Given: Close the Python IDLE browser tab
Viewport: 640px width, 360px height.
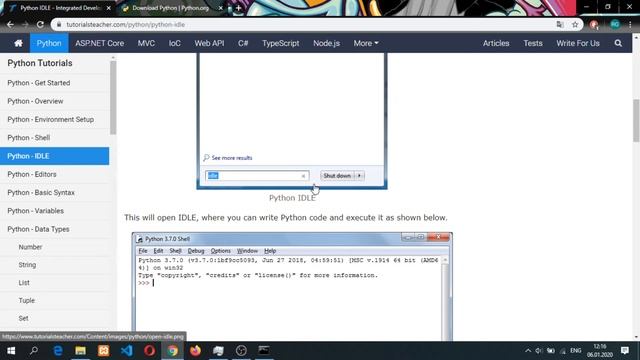Looking at the screenshot, I should tap(109, 8).
